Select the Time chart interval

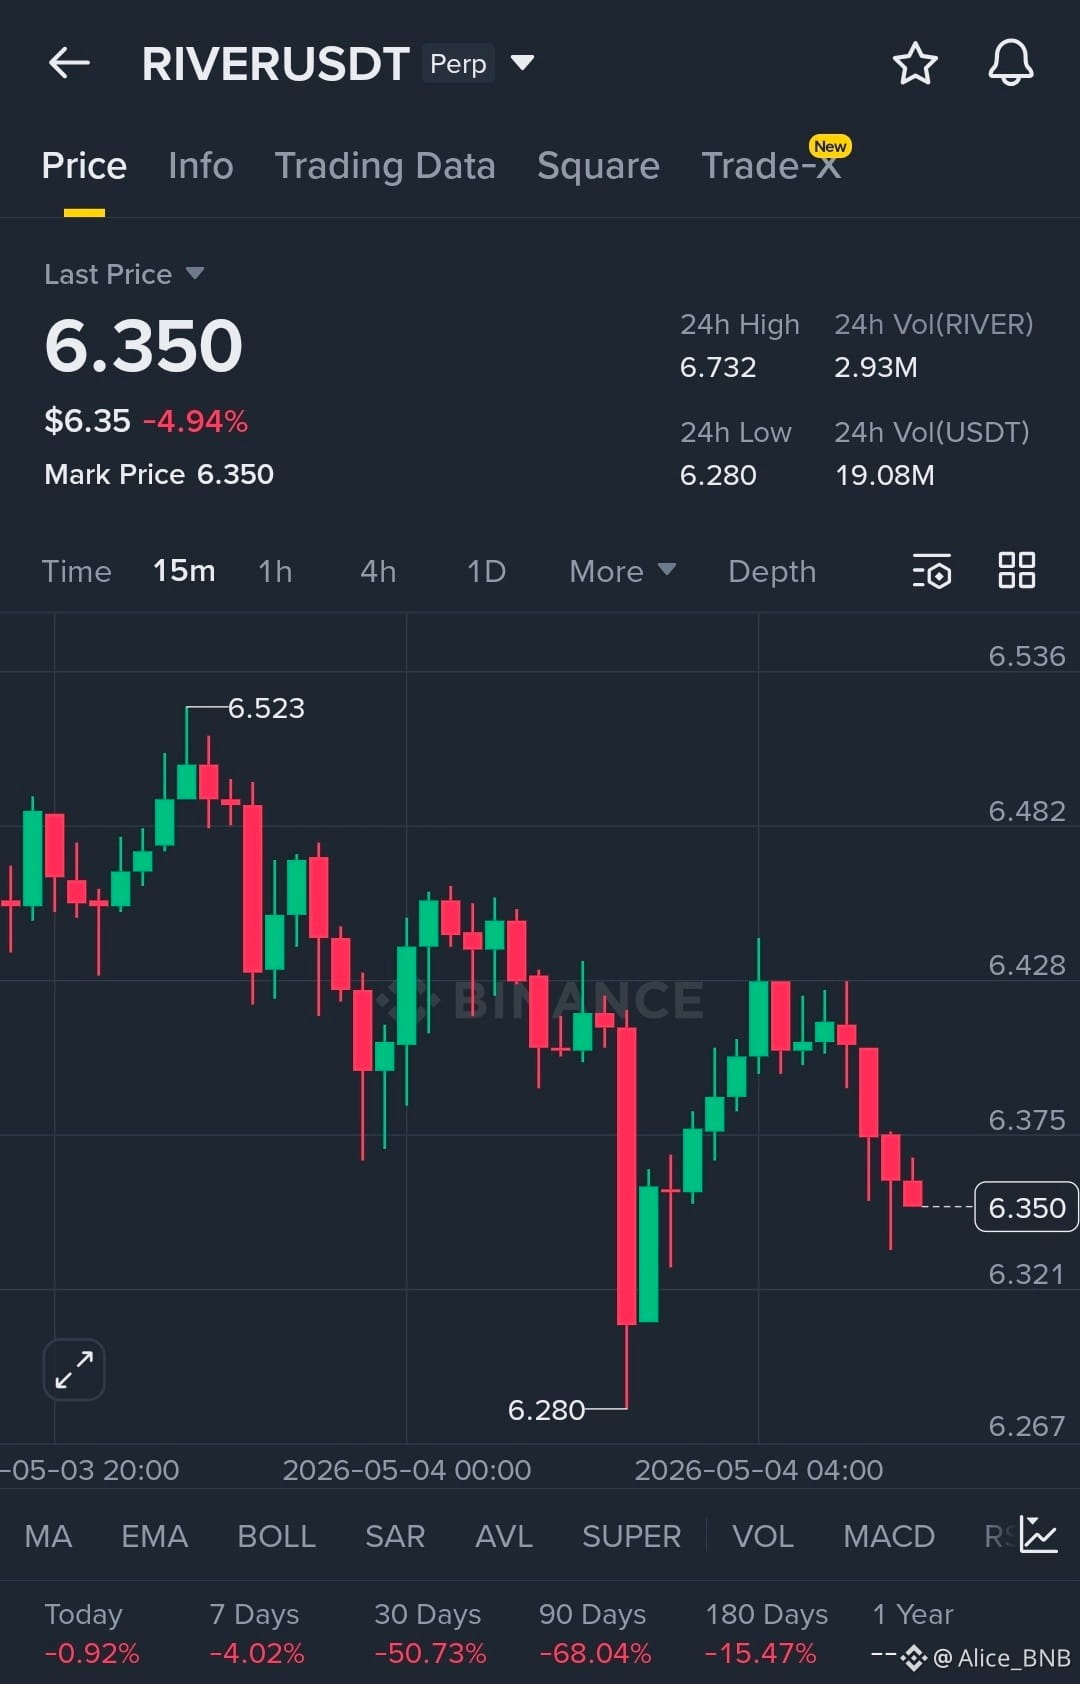point(77,571)
